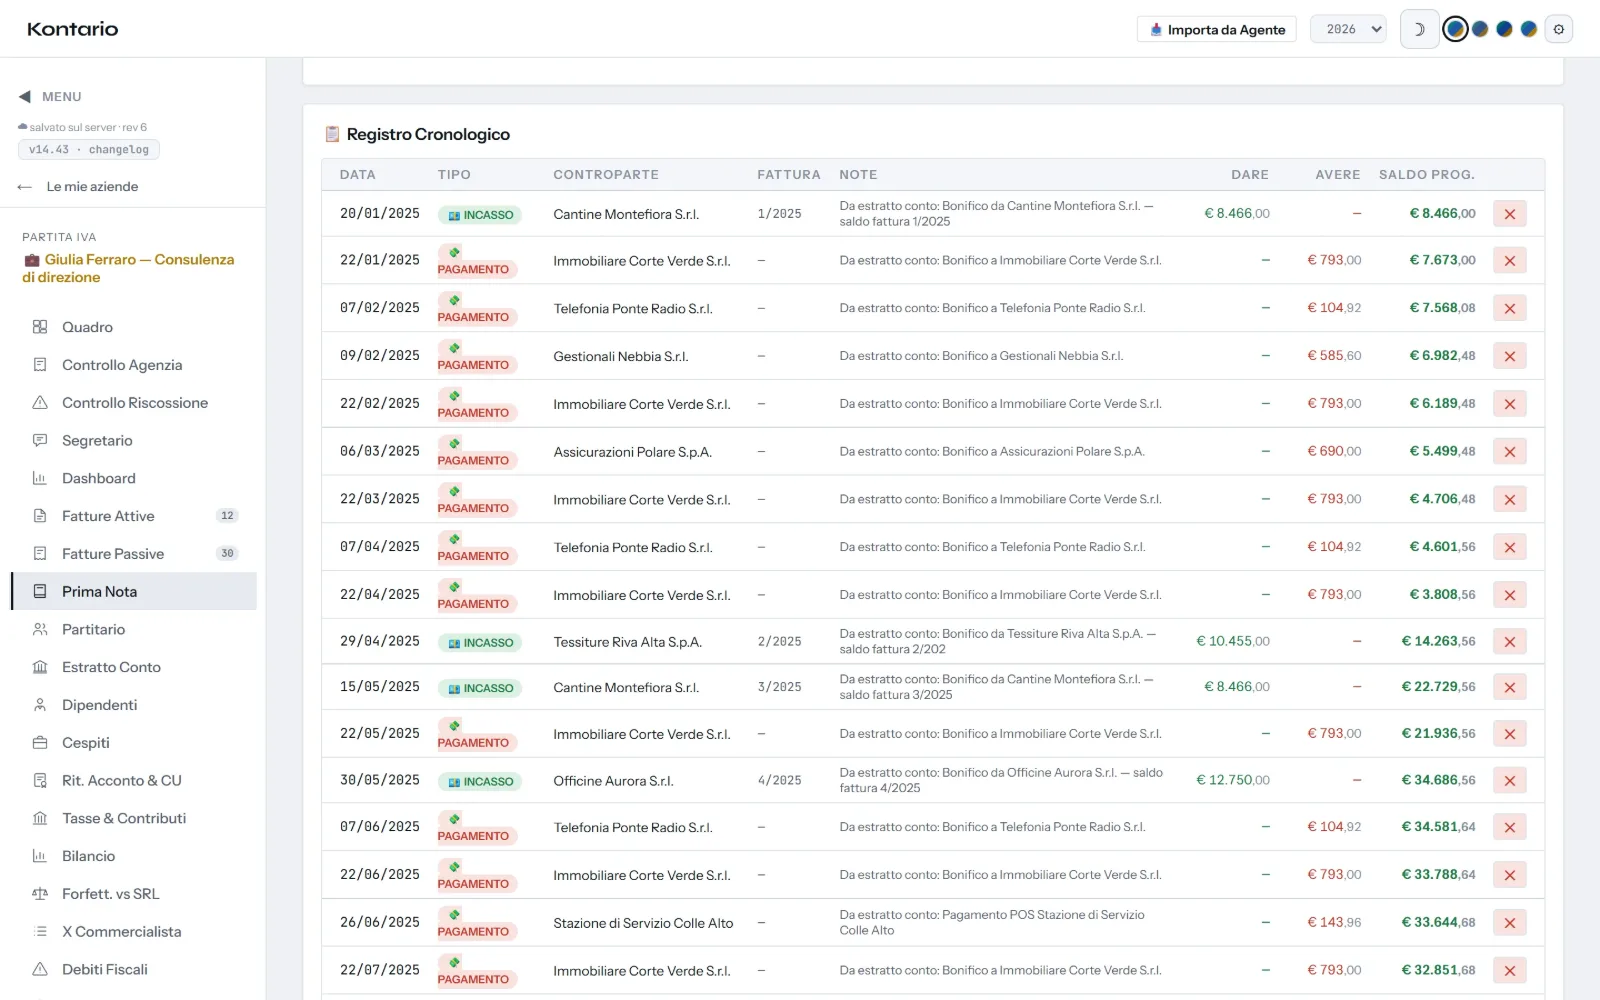Open the Bilancio page

point(134,856)
